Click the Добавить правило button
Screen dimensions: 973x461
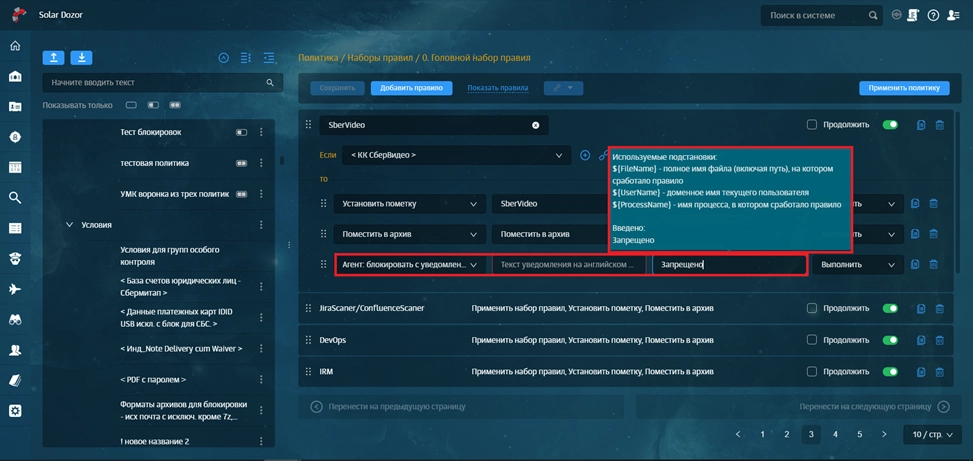411,88
